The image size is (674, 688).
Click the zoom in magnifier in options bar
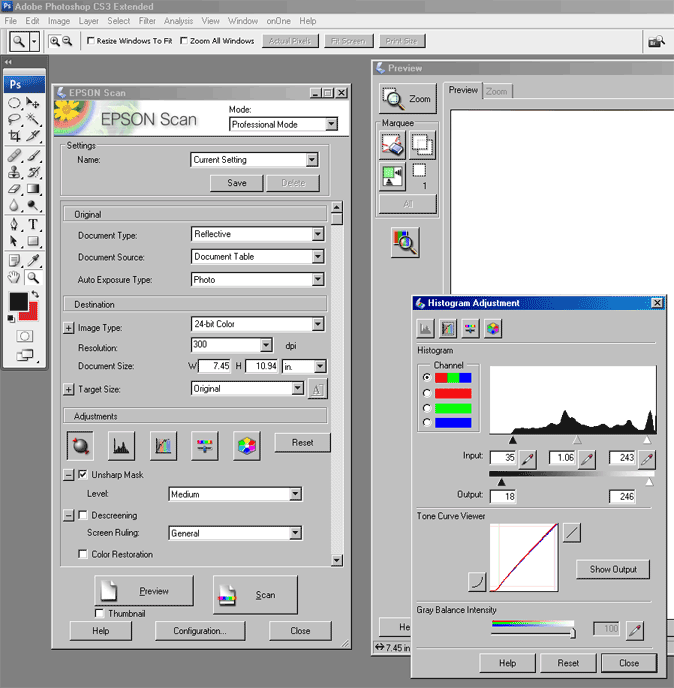pos(54,41)
